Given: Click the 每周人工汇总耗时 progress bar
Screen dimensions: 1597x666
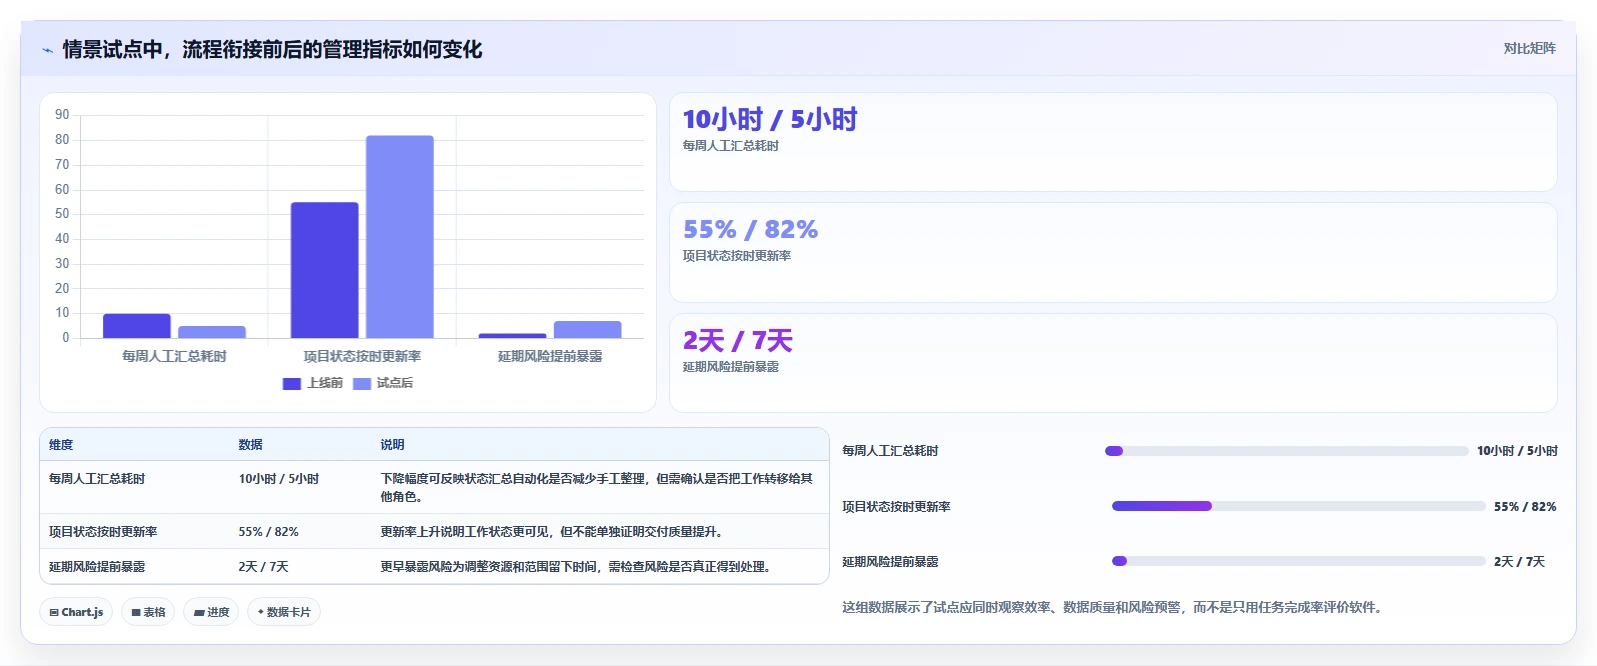Looking at the screenshot, I should click(x=1286, y=451).
